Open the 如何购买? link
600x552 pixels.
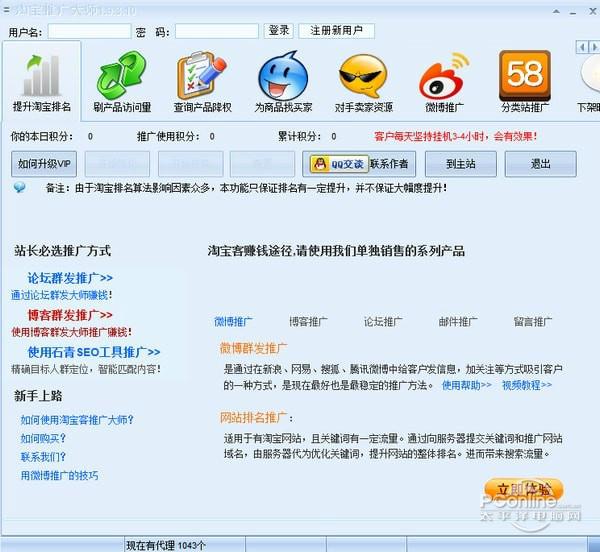coord(43,438)
